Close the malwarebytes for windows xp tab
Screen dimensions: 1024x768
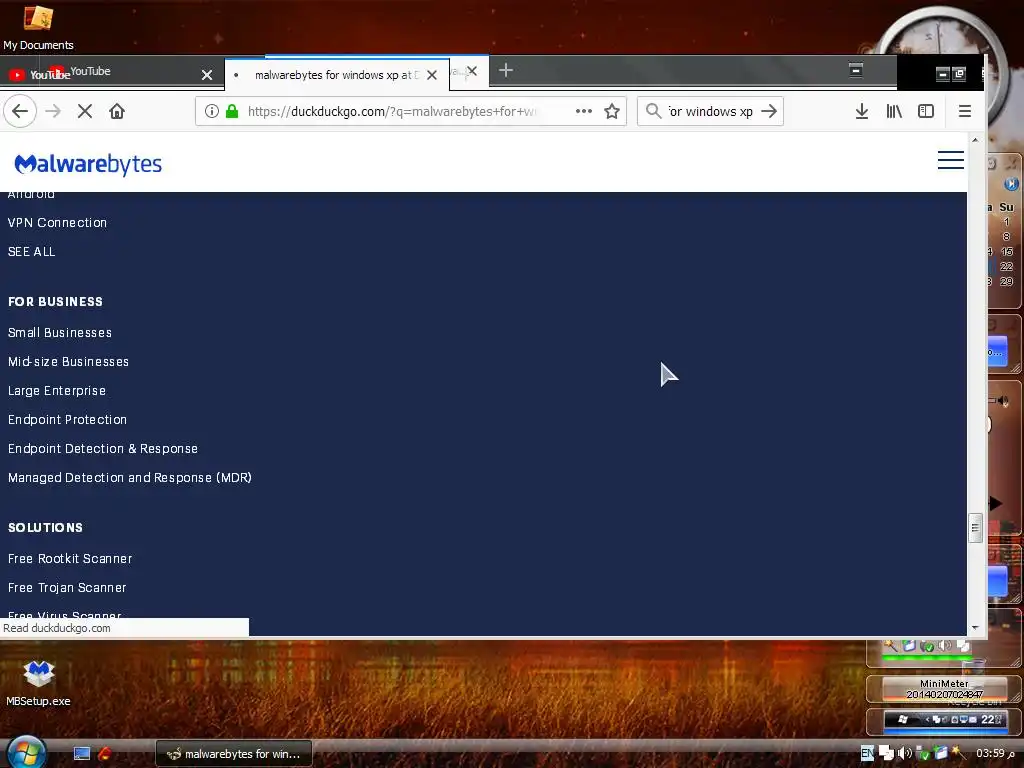[x=432, y=75]
